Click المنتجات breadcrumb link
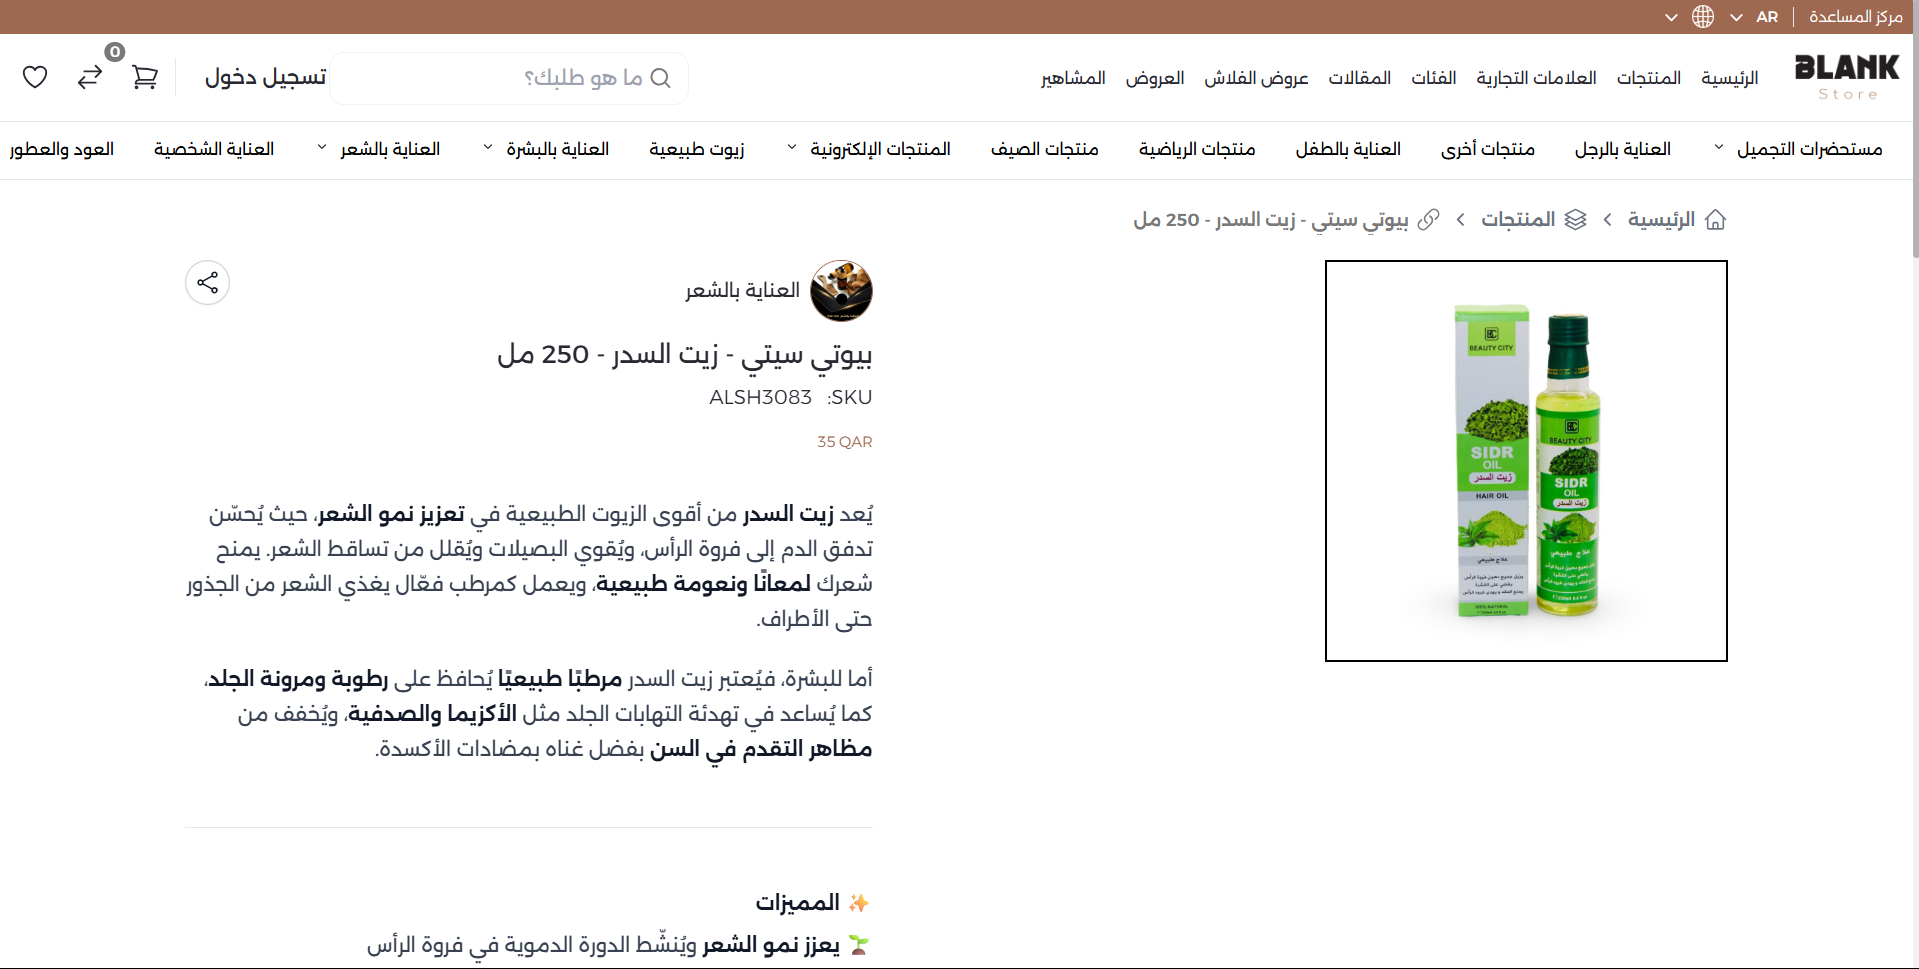 (x=1518, y=220)
